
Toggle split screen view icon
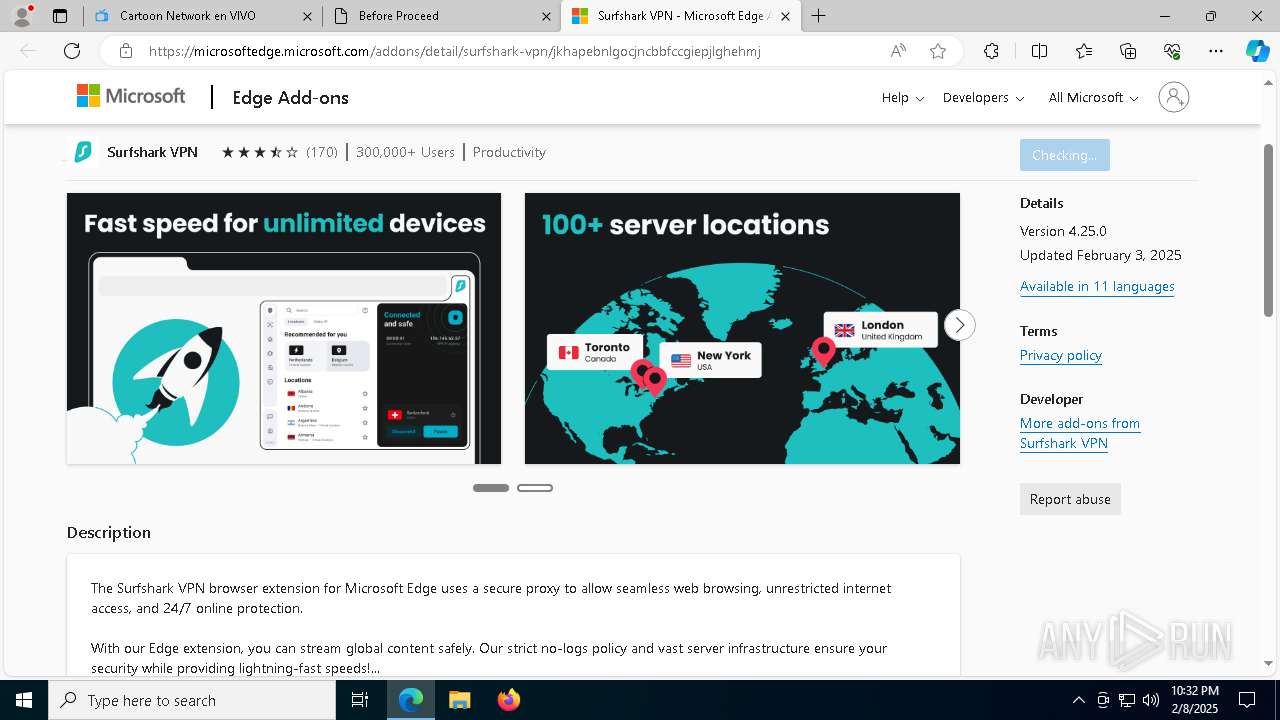coord(1039,51)
